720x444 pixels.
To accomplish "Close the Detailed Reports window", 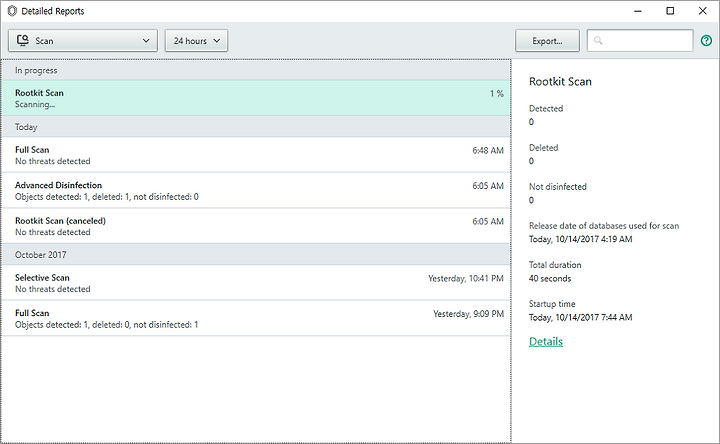I will click(703, 11).
